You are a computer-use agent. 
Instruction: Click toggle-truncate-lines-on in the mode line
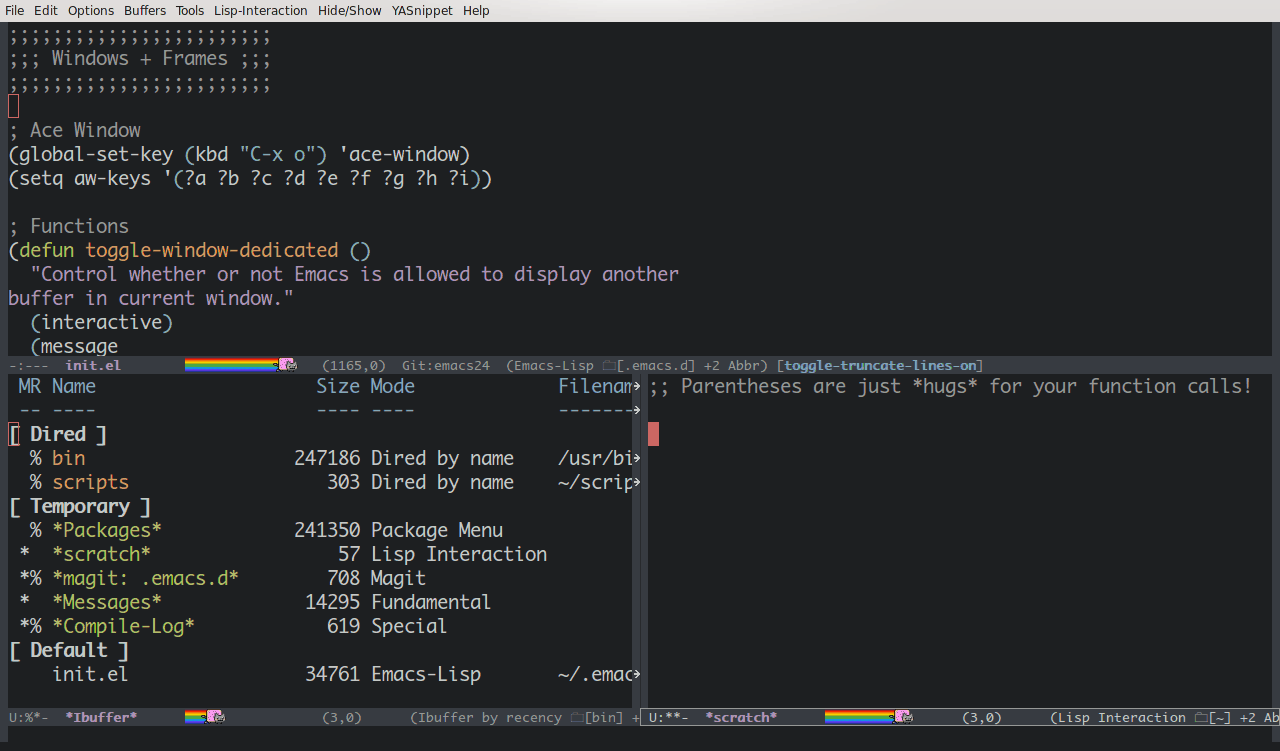[879, 365]
